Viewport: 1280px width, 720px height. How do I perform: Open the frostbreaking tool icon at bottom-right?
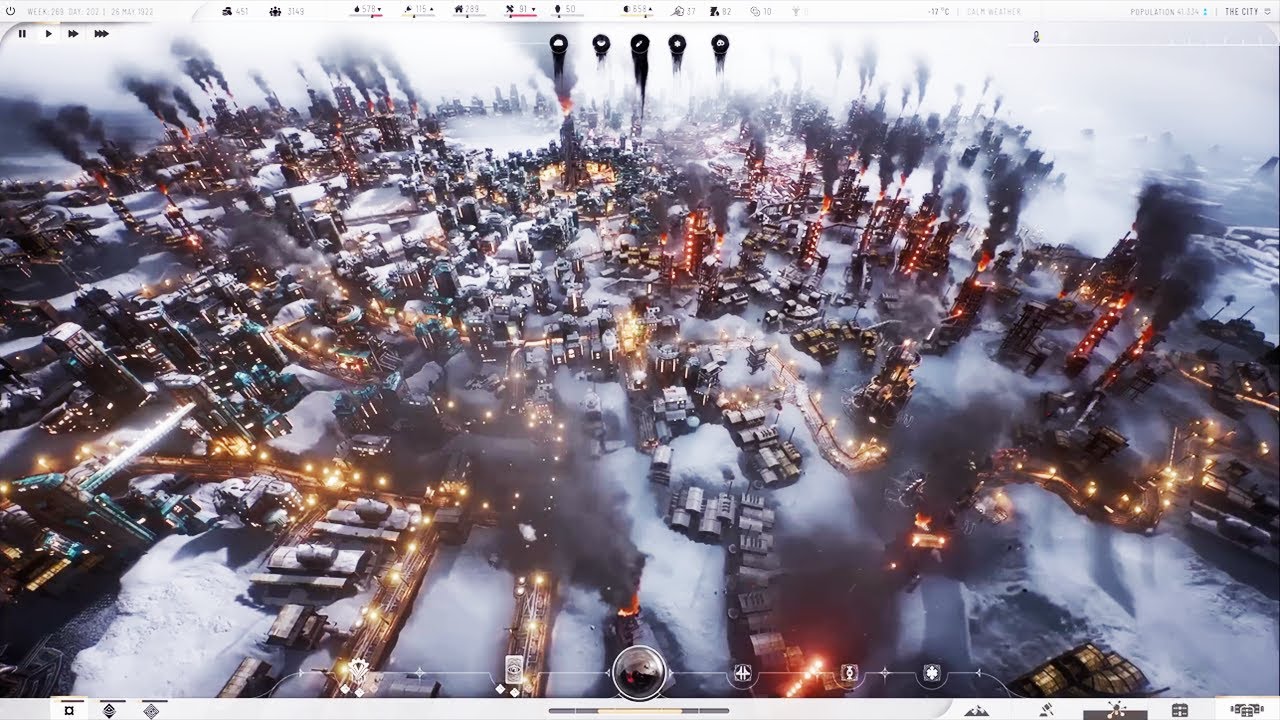(1115, 710)
